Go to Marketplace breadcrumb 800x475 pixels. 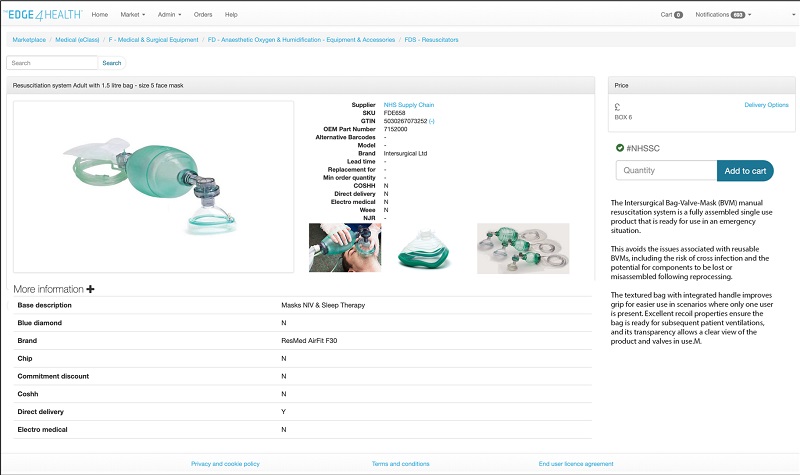[x=29, y=40]
